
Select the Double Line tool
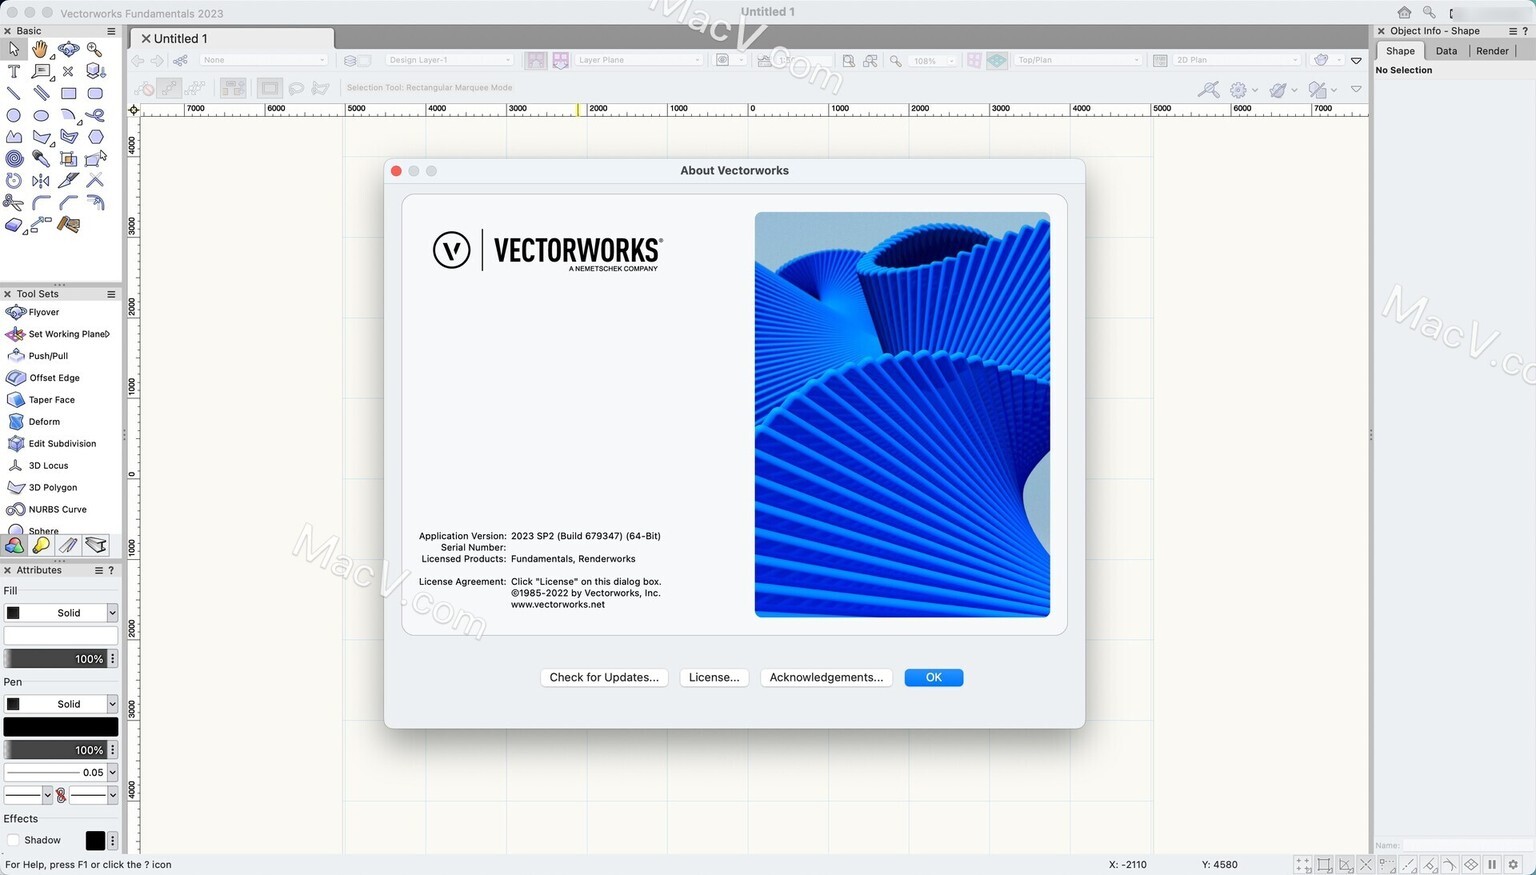coord(41,93)
